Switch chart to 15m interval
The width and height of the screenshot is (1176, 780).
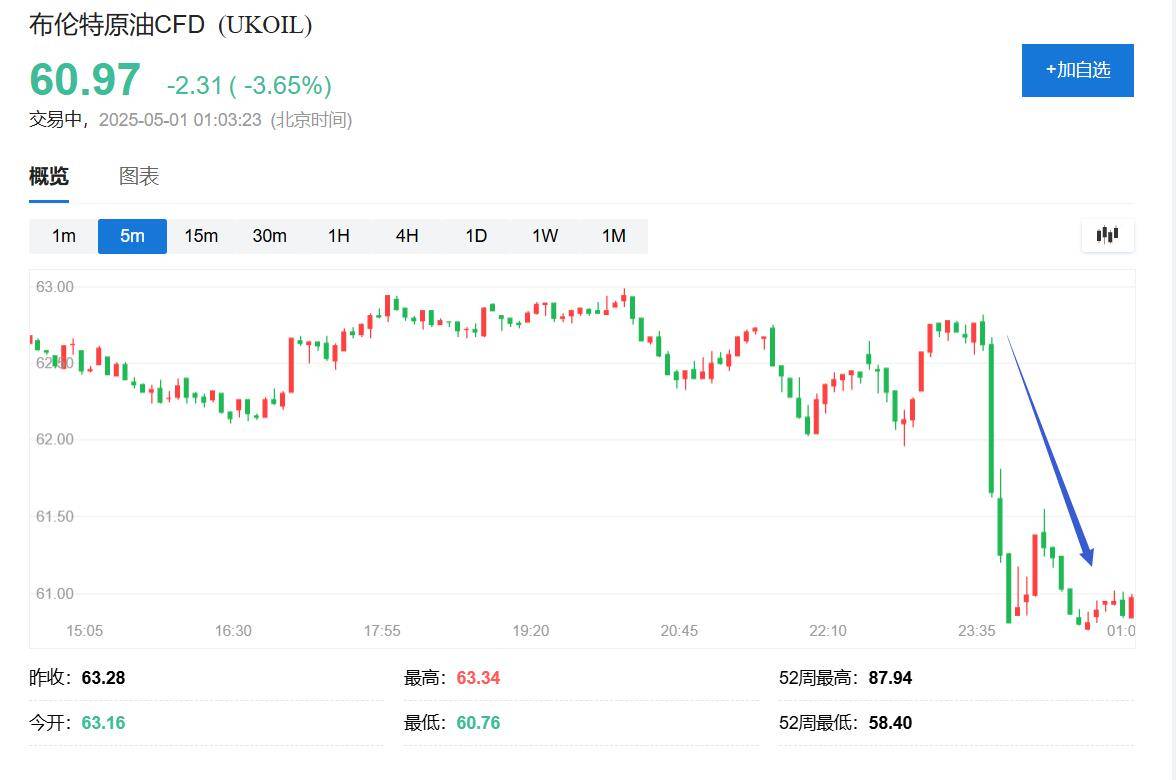[x=201, y=236]
